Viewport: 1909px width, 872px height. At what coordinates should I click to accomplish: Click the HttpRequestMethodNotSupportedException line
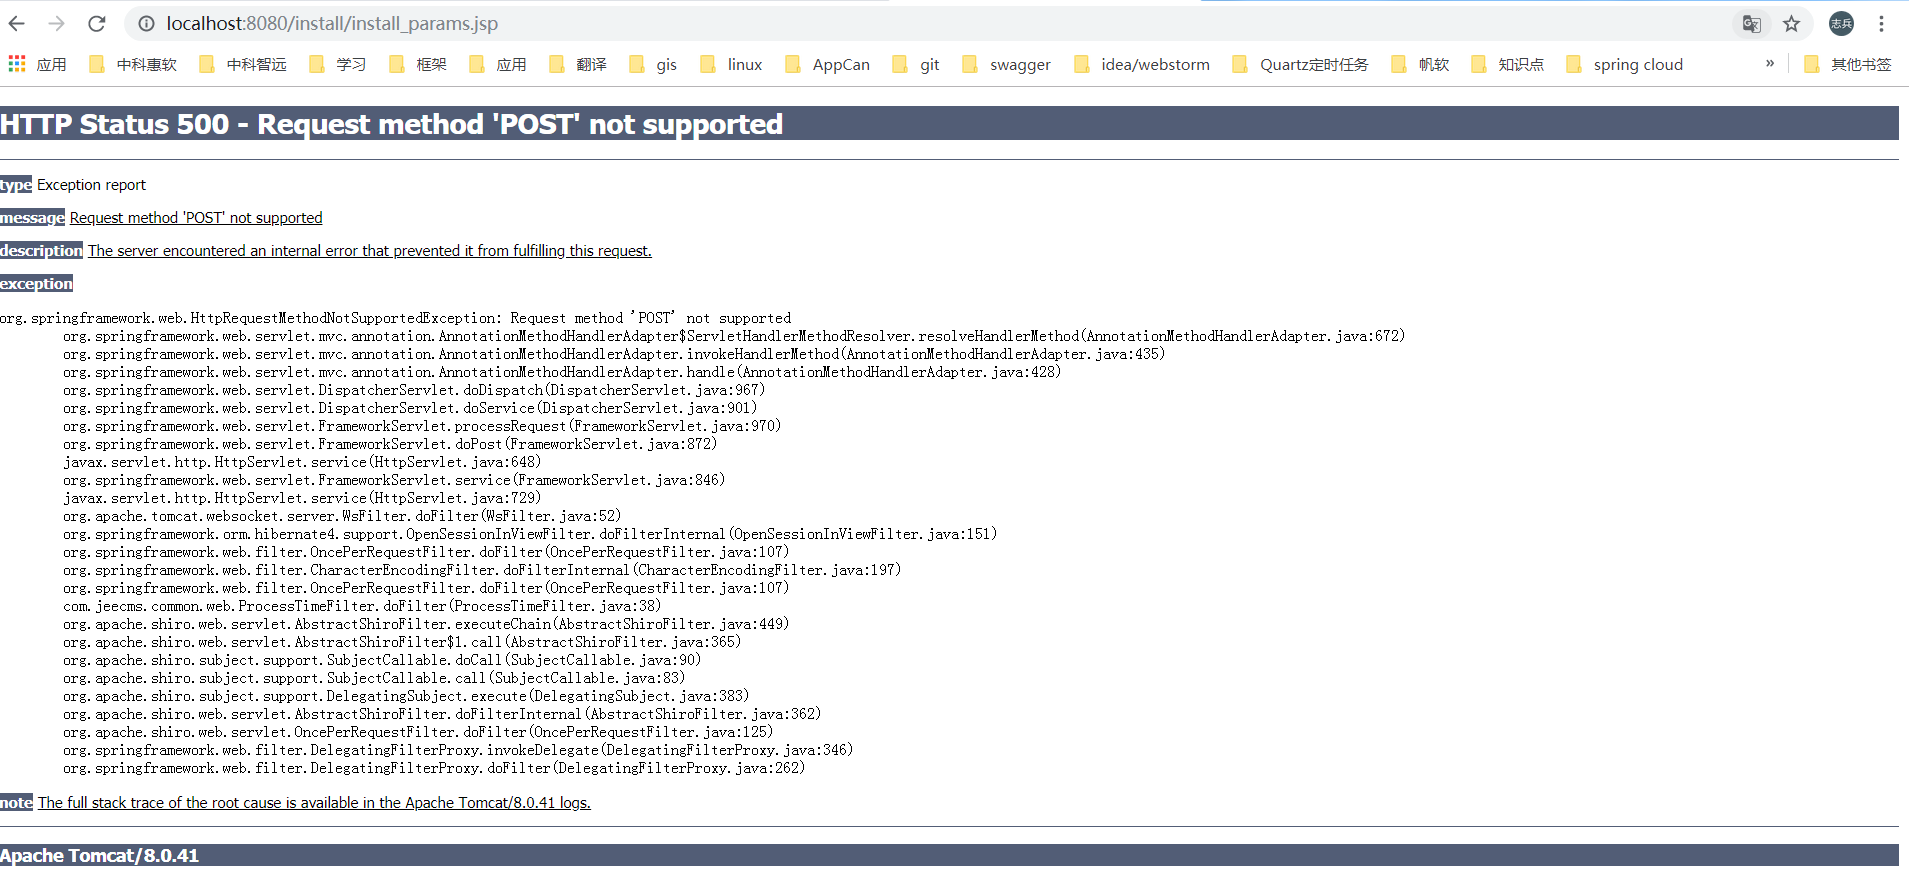(x=395, y=318)
